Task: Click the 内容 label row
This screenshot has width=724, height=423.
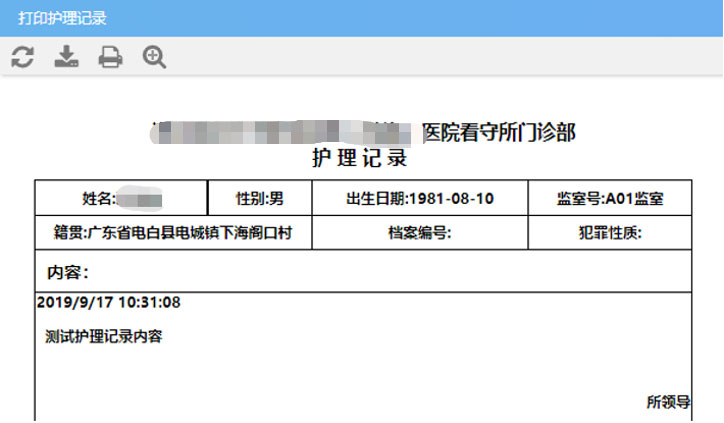Action: click(x=363, y=272)
